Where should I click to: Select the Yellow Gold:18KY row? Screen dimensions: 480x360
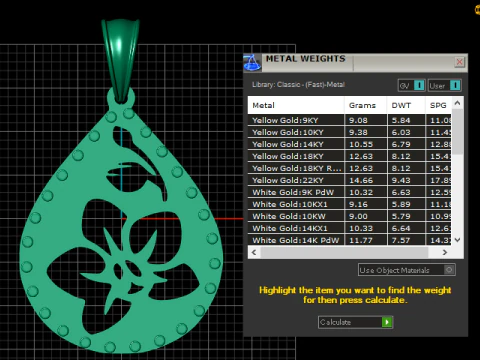point(349,156)
